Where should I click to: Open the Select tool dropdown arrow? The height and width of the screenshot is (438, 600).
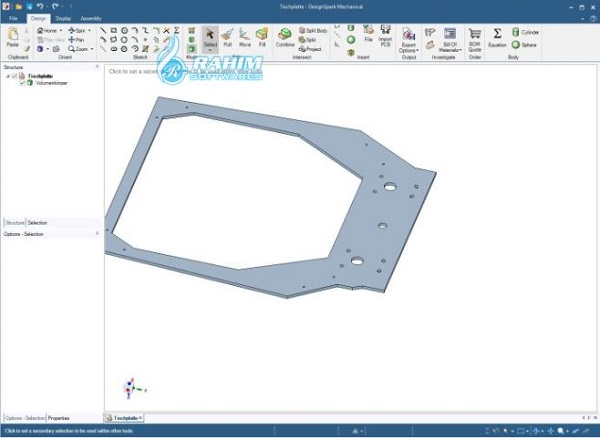point(210,51)
